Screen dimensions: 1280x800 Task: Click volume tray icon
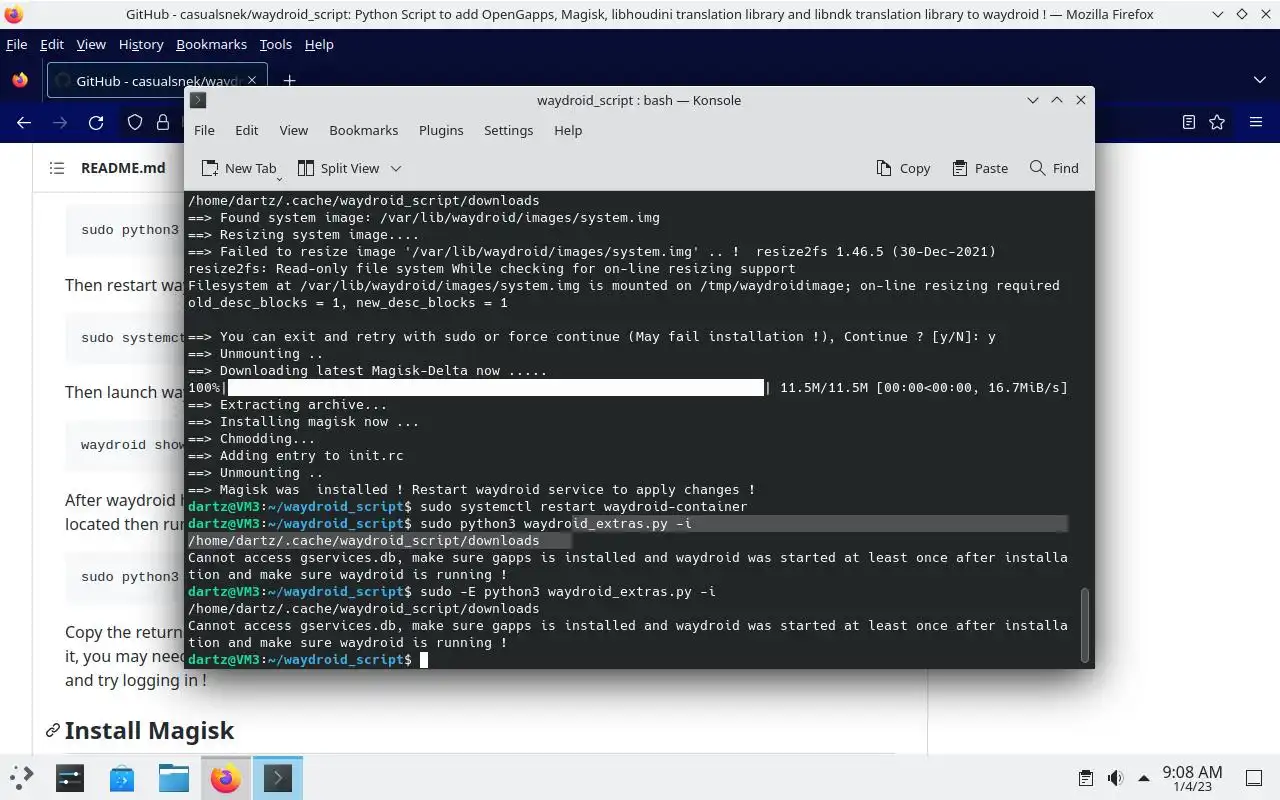tap(1115, 777)
